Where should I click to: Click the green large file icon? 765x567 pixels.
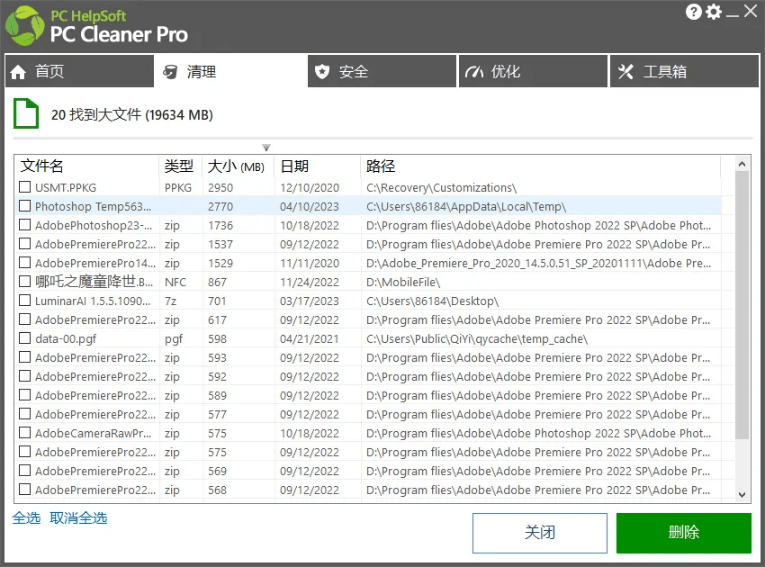25,114
